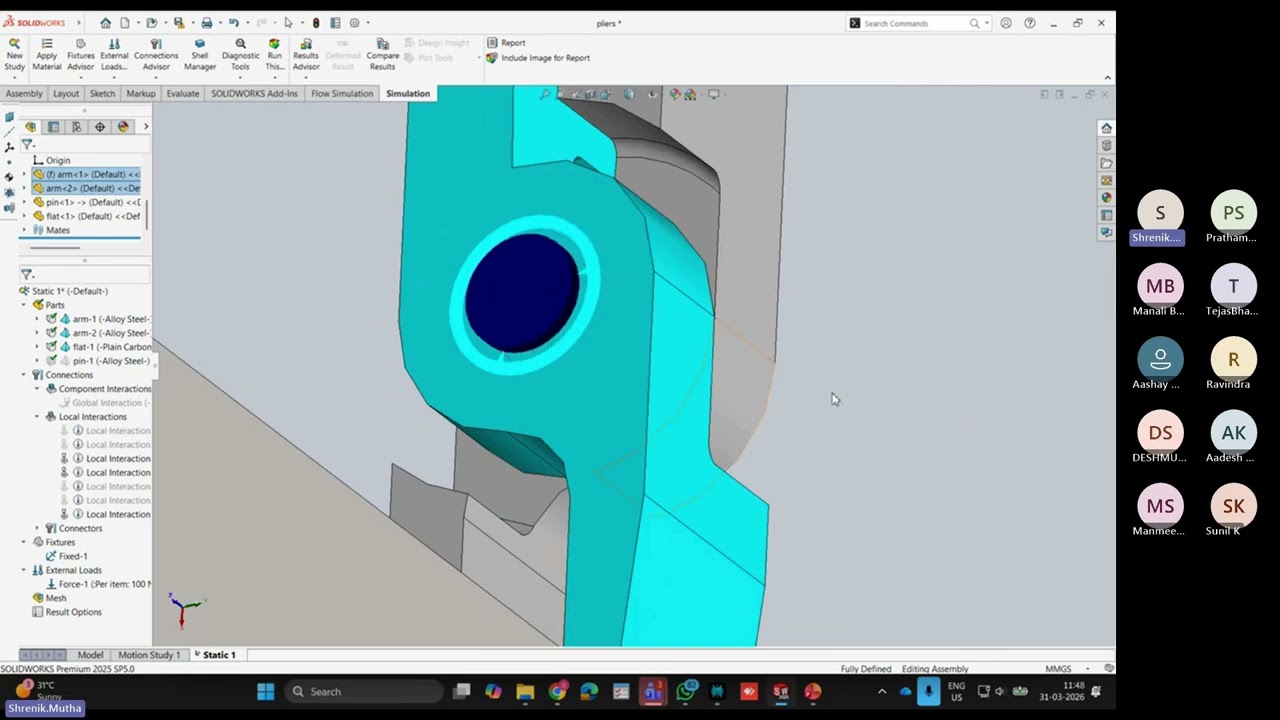Viewport: 1280px width, 720px height.
Task: Click the Open document icon
Action: (151, 23)
